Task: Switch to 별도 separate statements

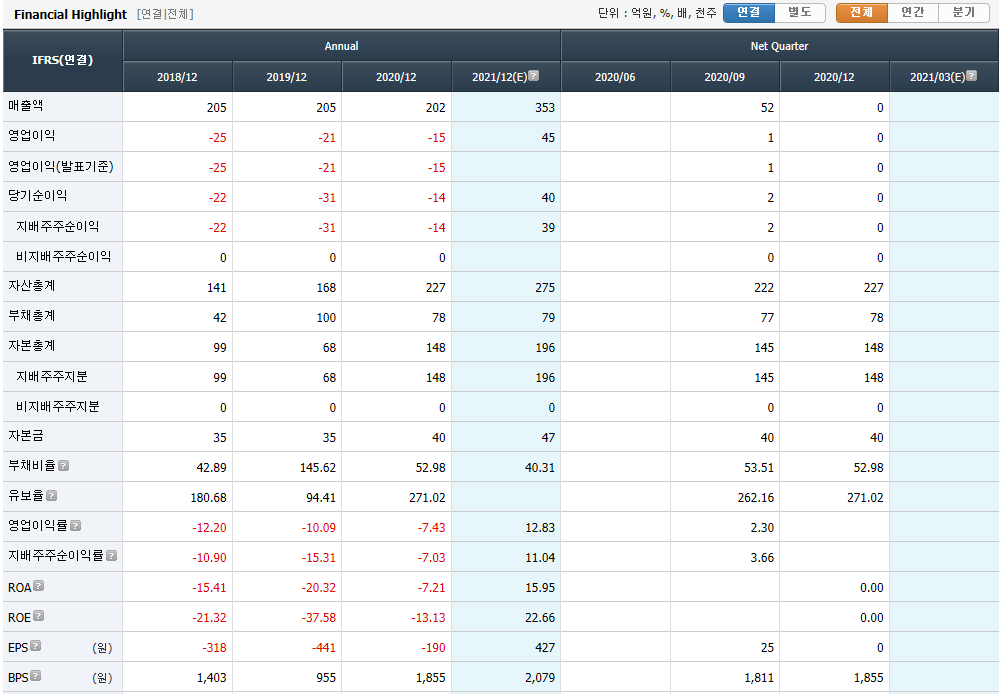Action: click(x=800, y=13)
